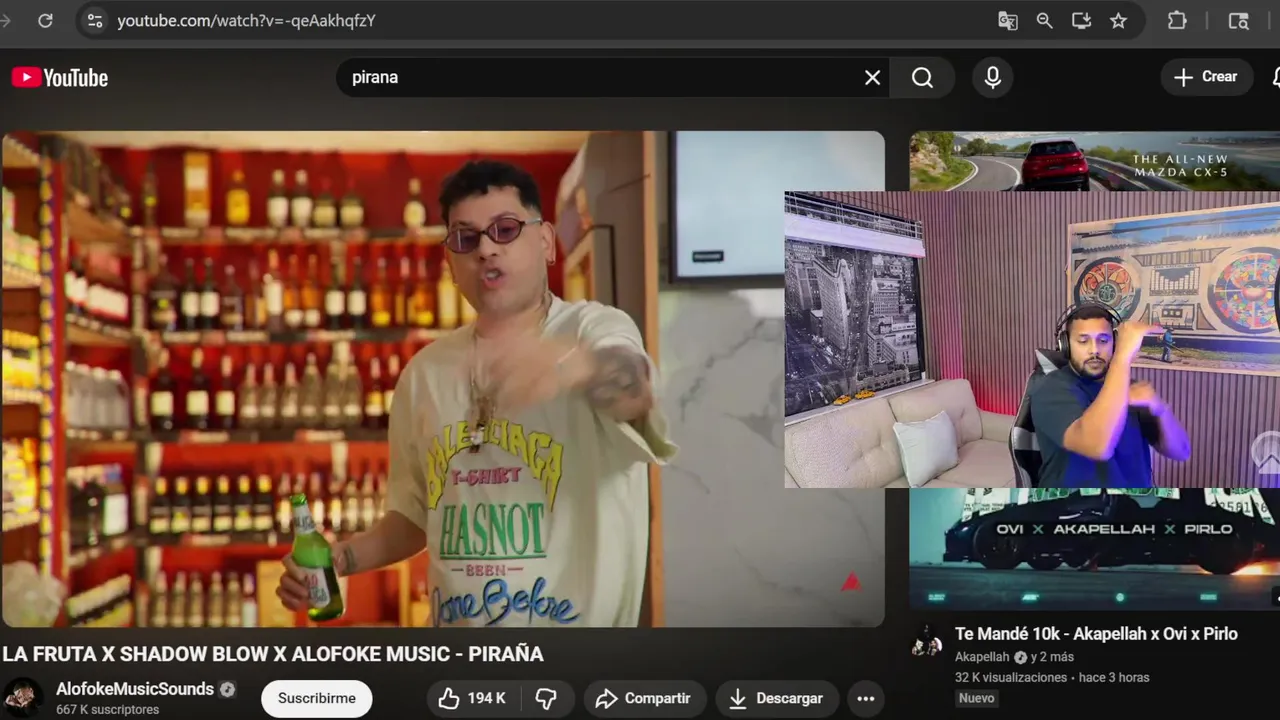Open the tab search icon beside the extensions button

point(1238,20)
